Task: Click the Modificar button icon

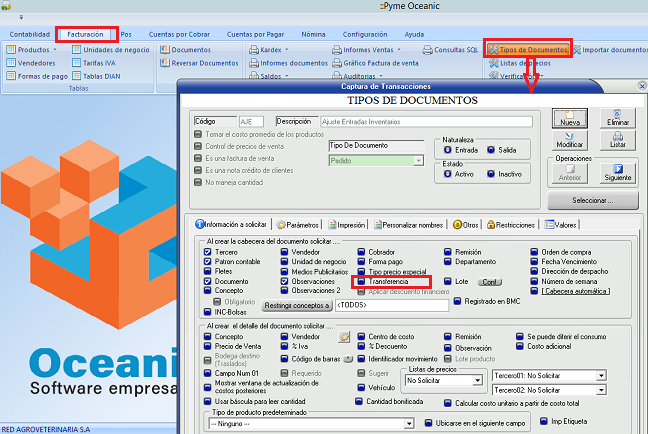Action: (569, 140)
